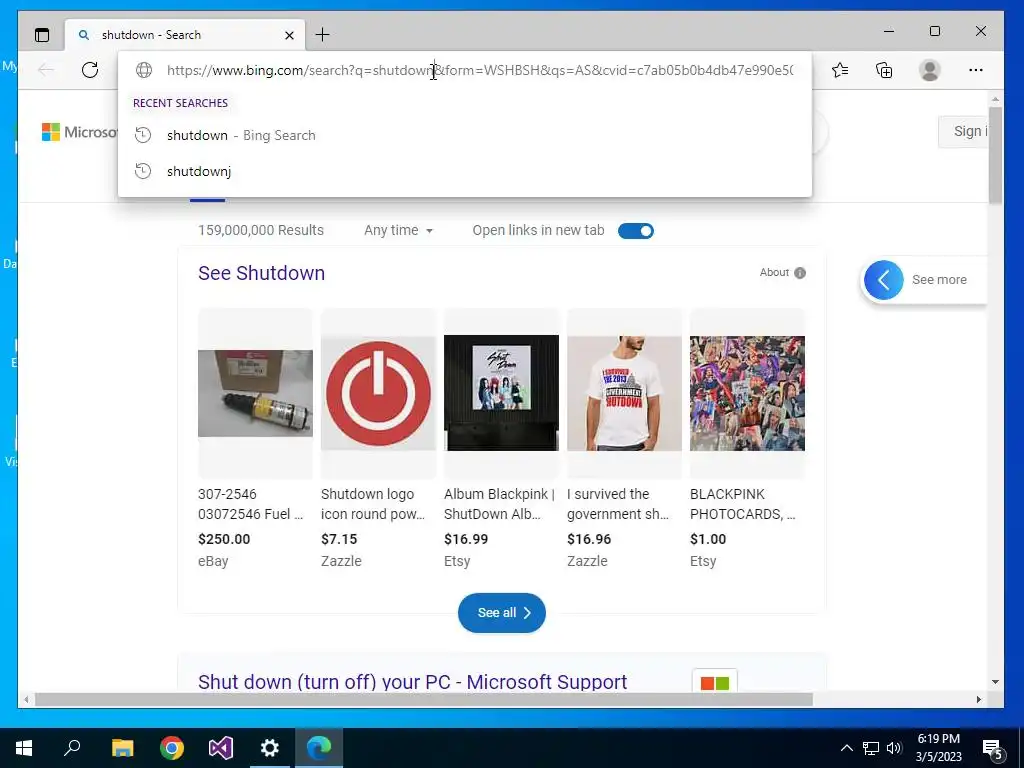Open File Explorer from the taskbar
The width and height of the screenshot is (1024, 768).
click(122, 747)
